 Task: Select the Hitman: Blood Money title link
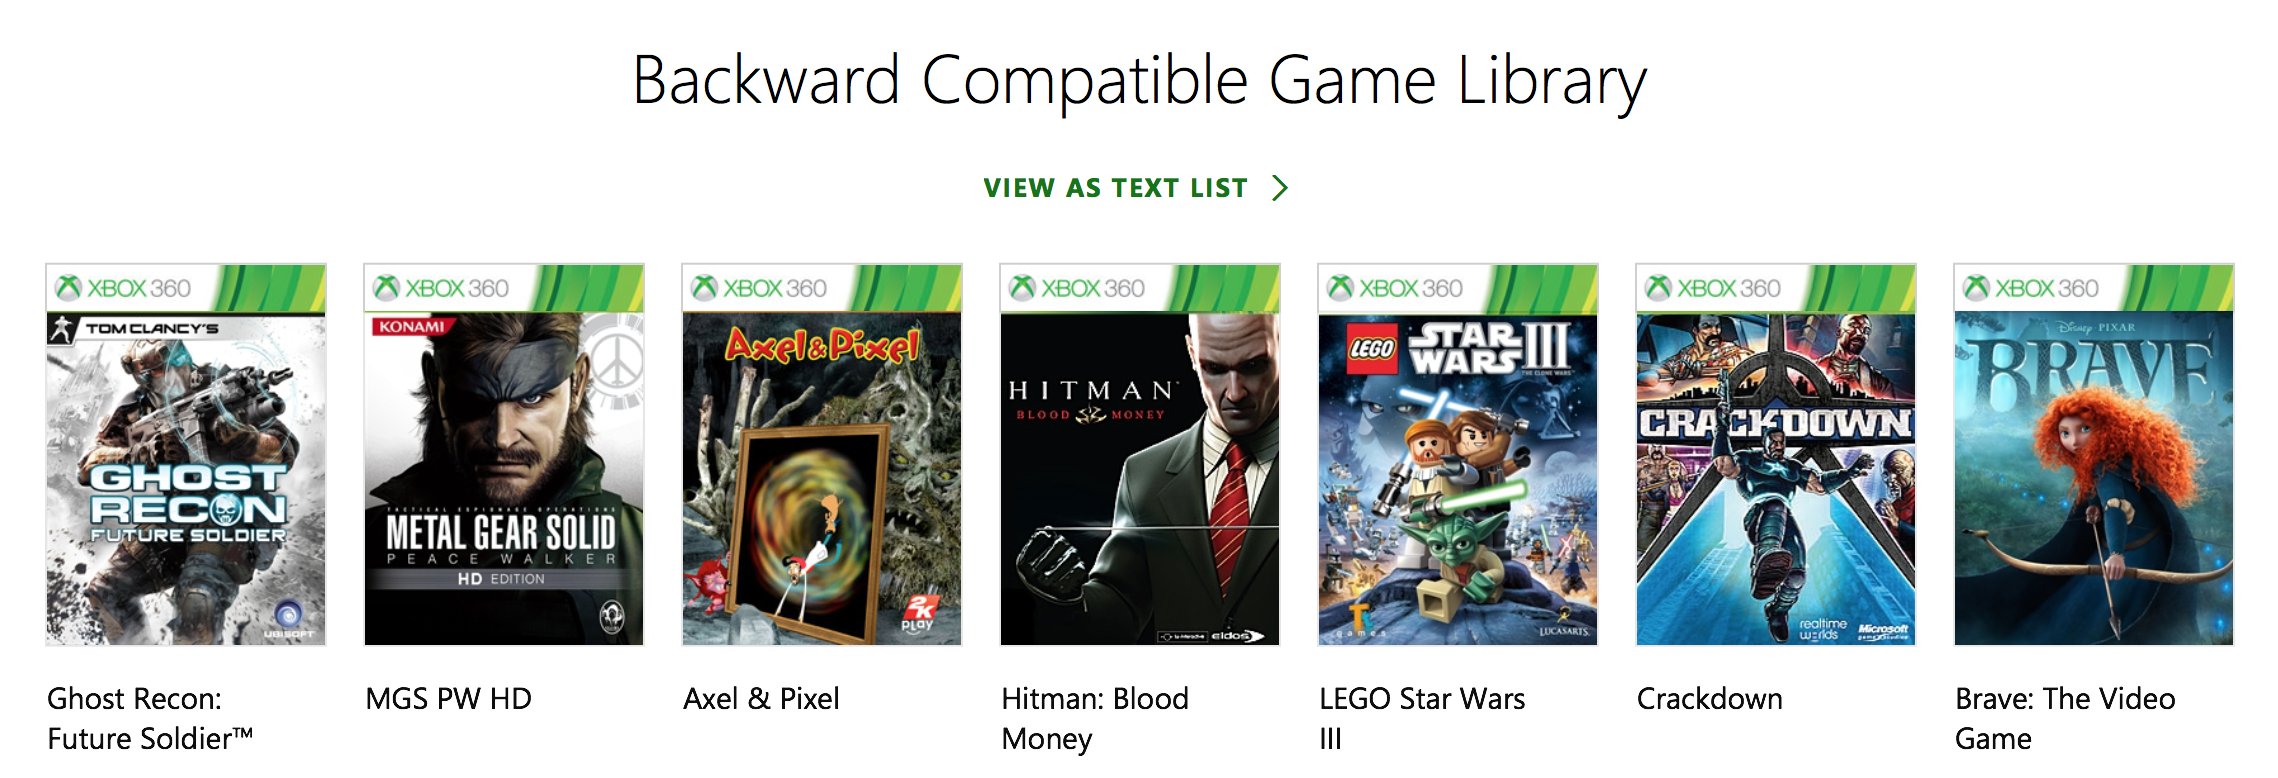(x=1095, y=718)
